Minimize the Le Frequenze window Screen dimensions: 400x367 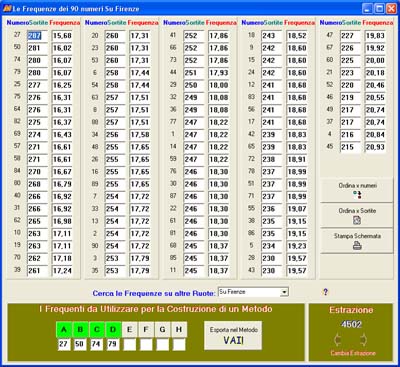(367, 8)
